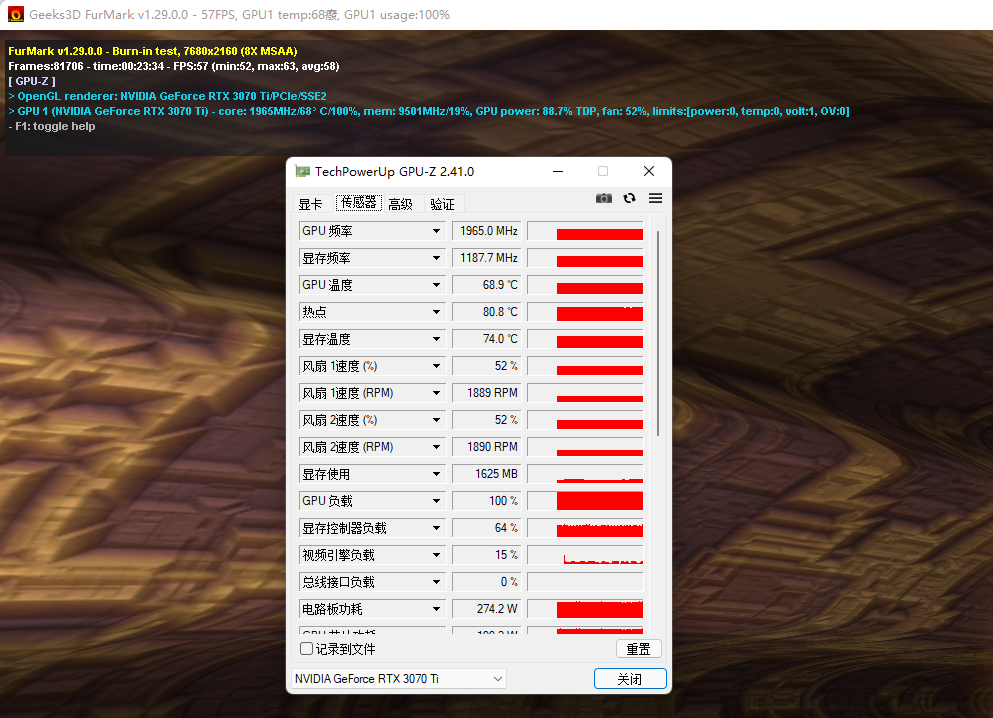This screenshot has width=993, height=718.
Task: Click the 1965.0 MHz value
Action: tap(486, 231)
